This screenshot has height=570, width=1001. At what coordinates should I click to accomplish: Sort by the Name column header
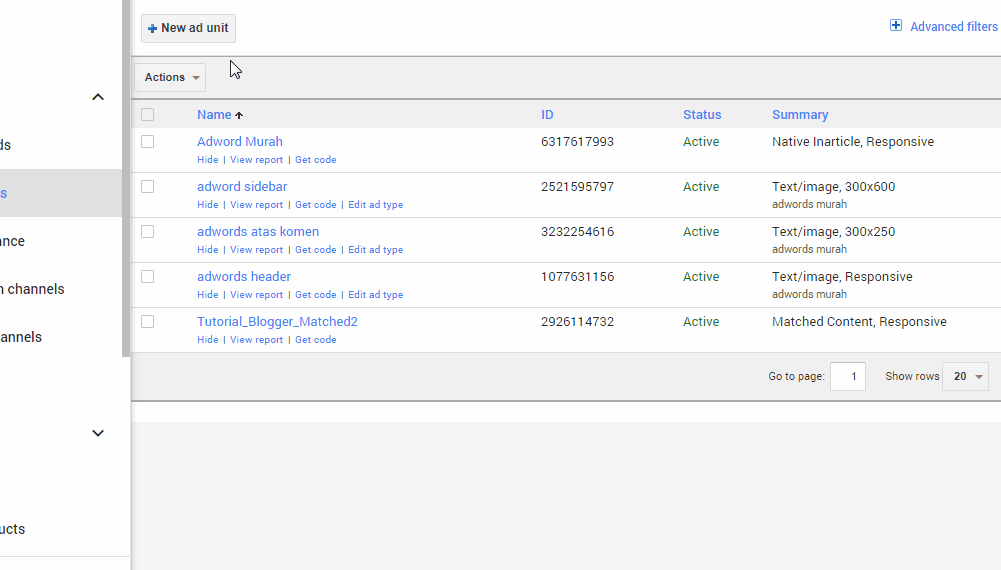click(214, 115)
